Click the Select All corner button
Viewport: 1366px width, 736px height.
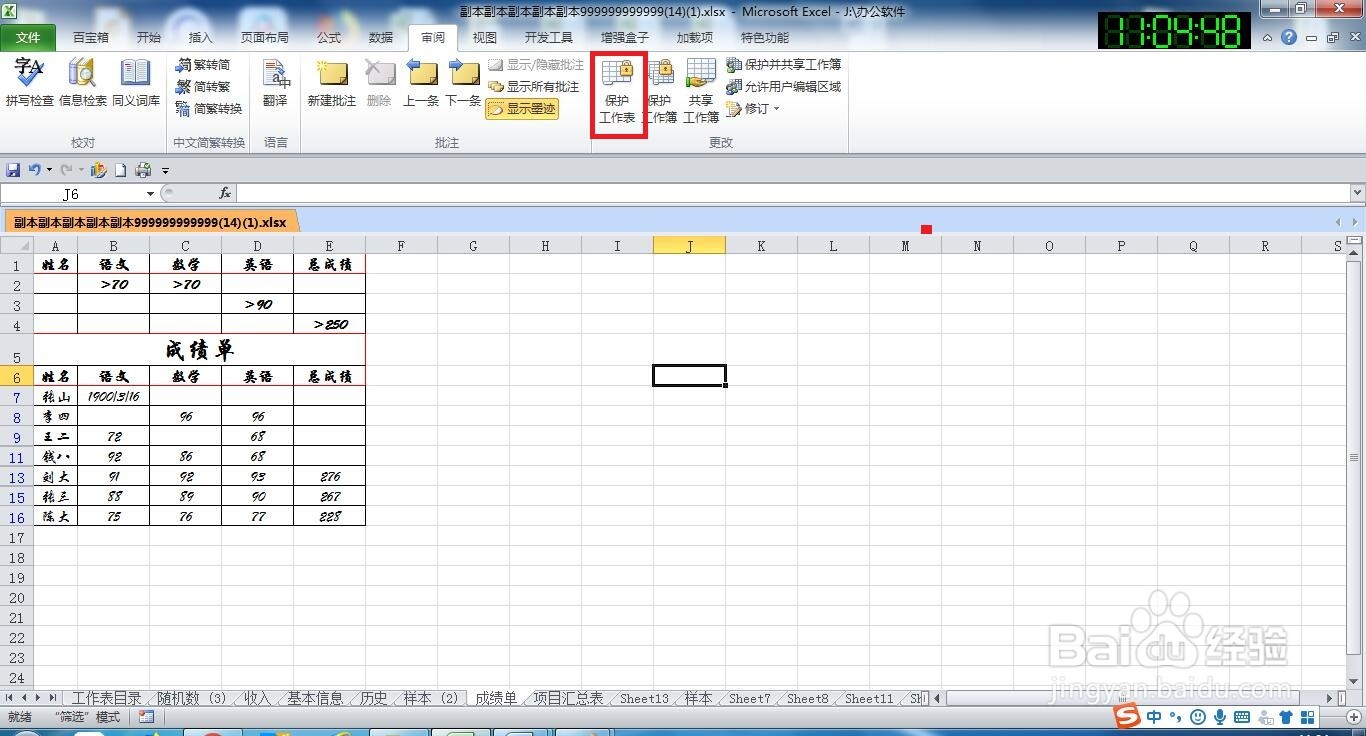tap(16, 246)
